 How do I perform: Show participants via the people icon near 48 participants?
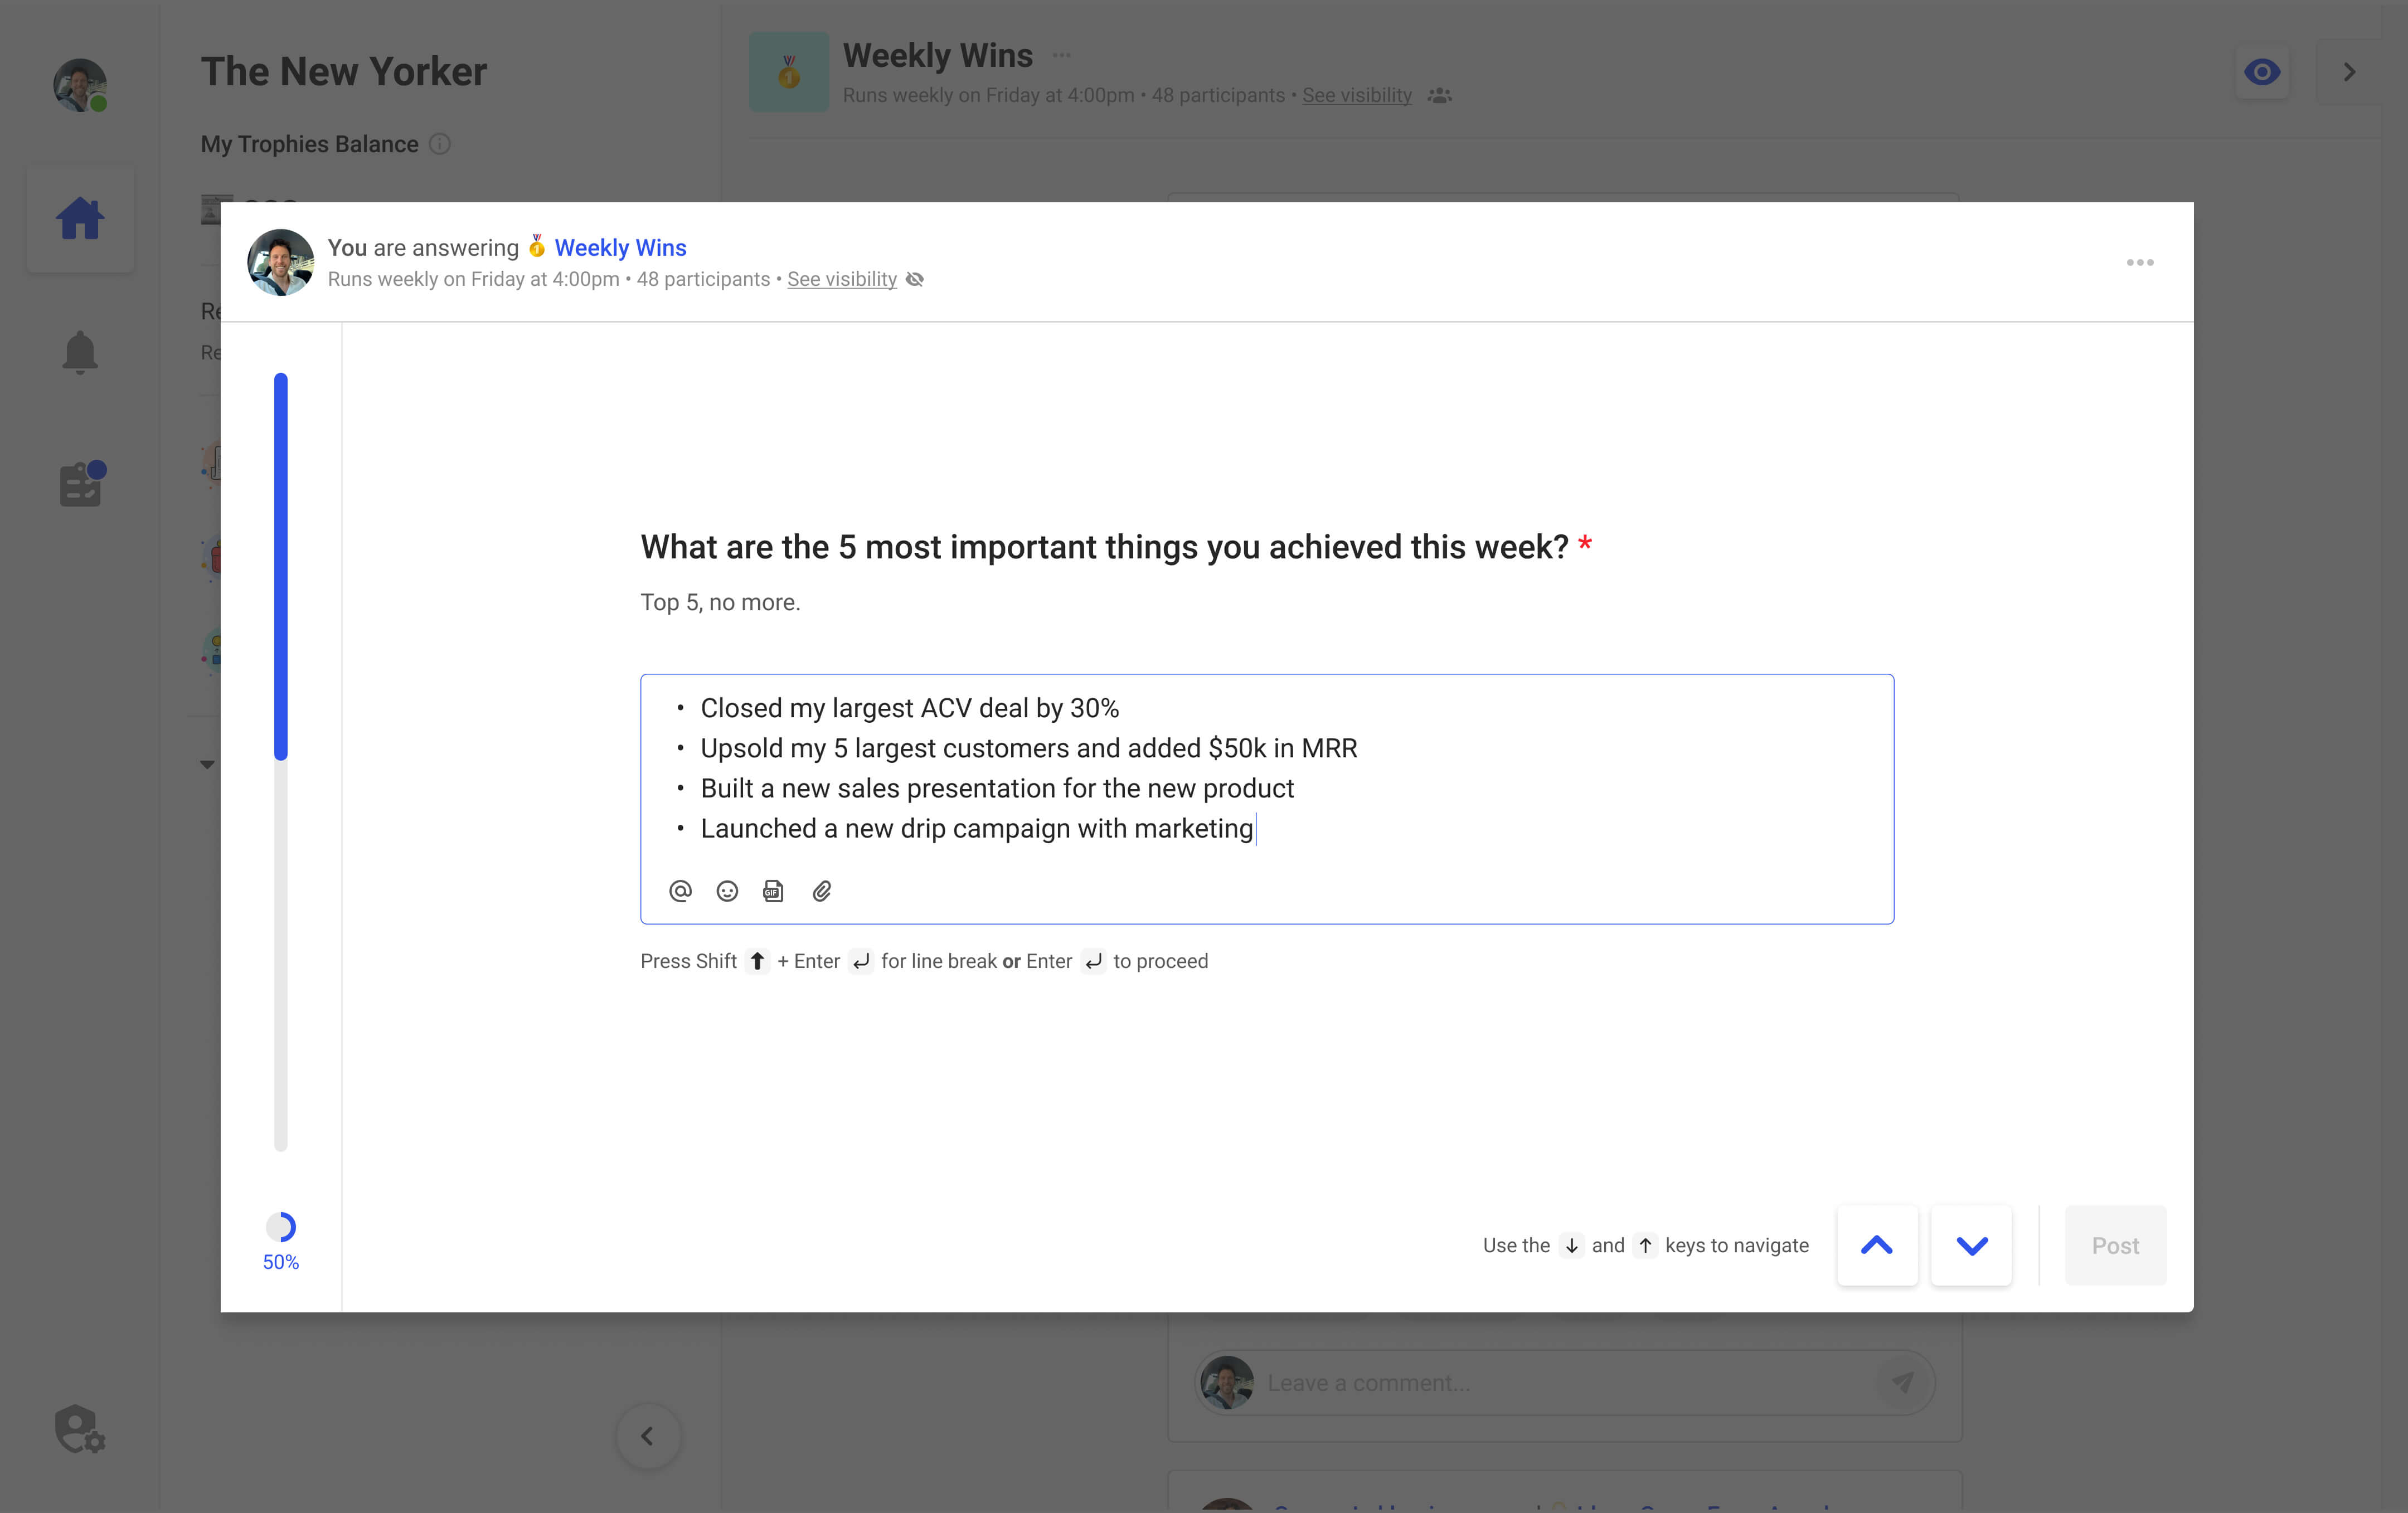1440,96
